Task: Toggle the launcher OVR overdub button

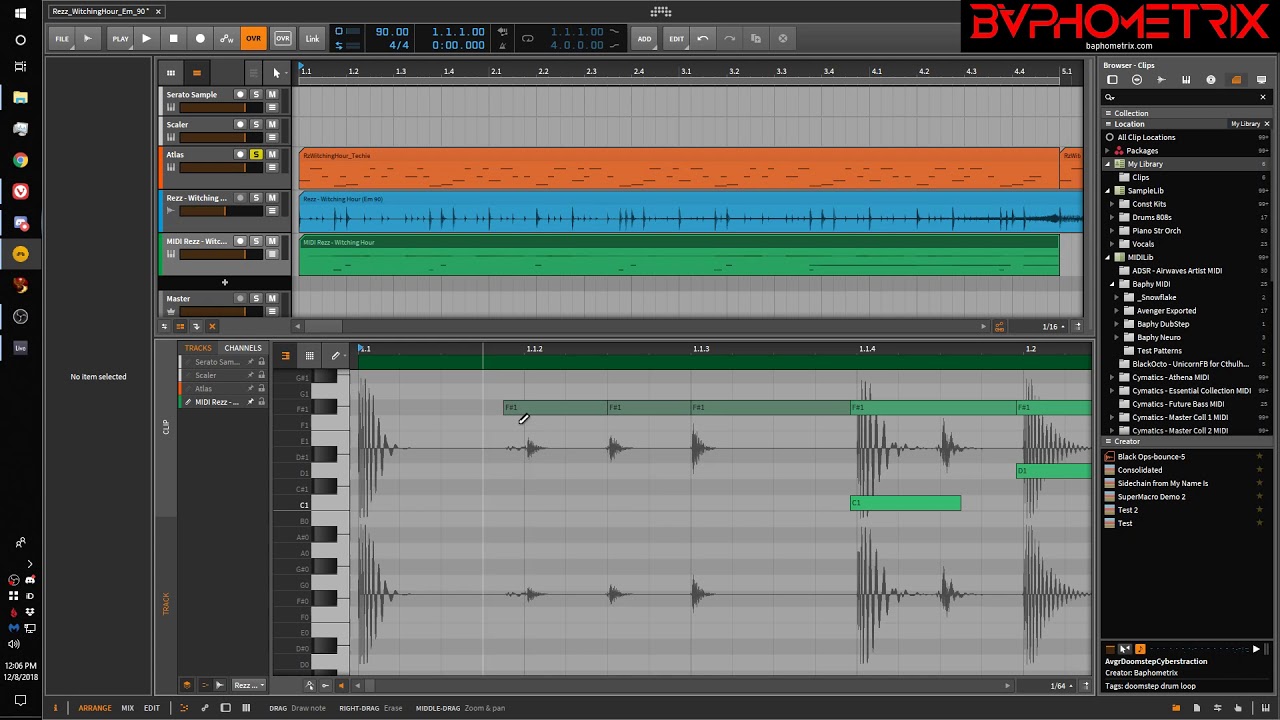Action: tap(283, 38)
